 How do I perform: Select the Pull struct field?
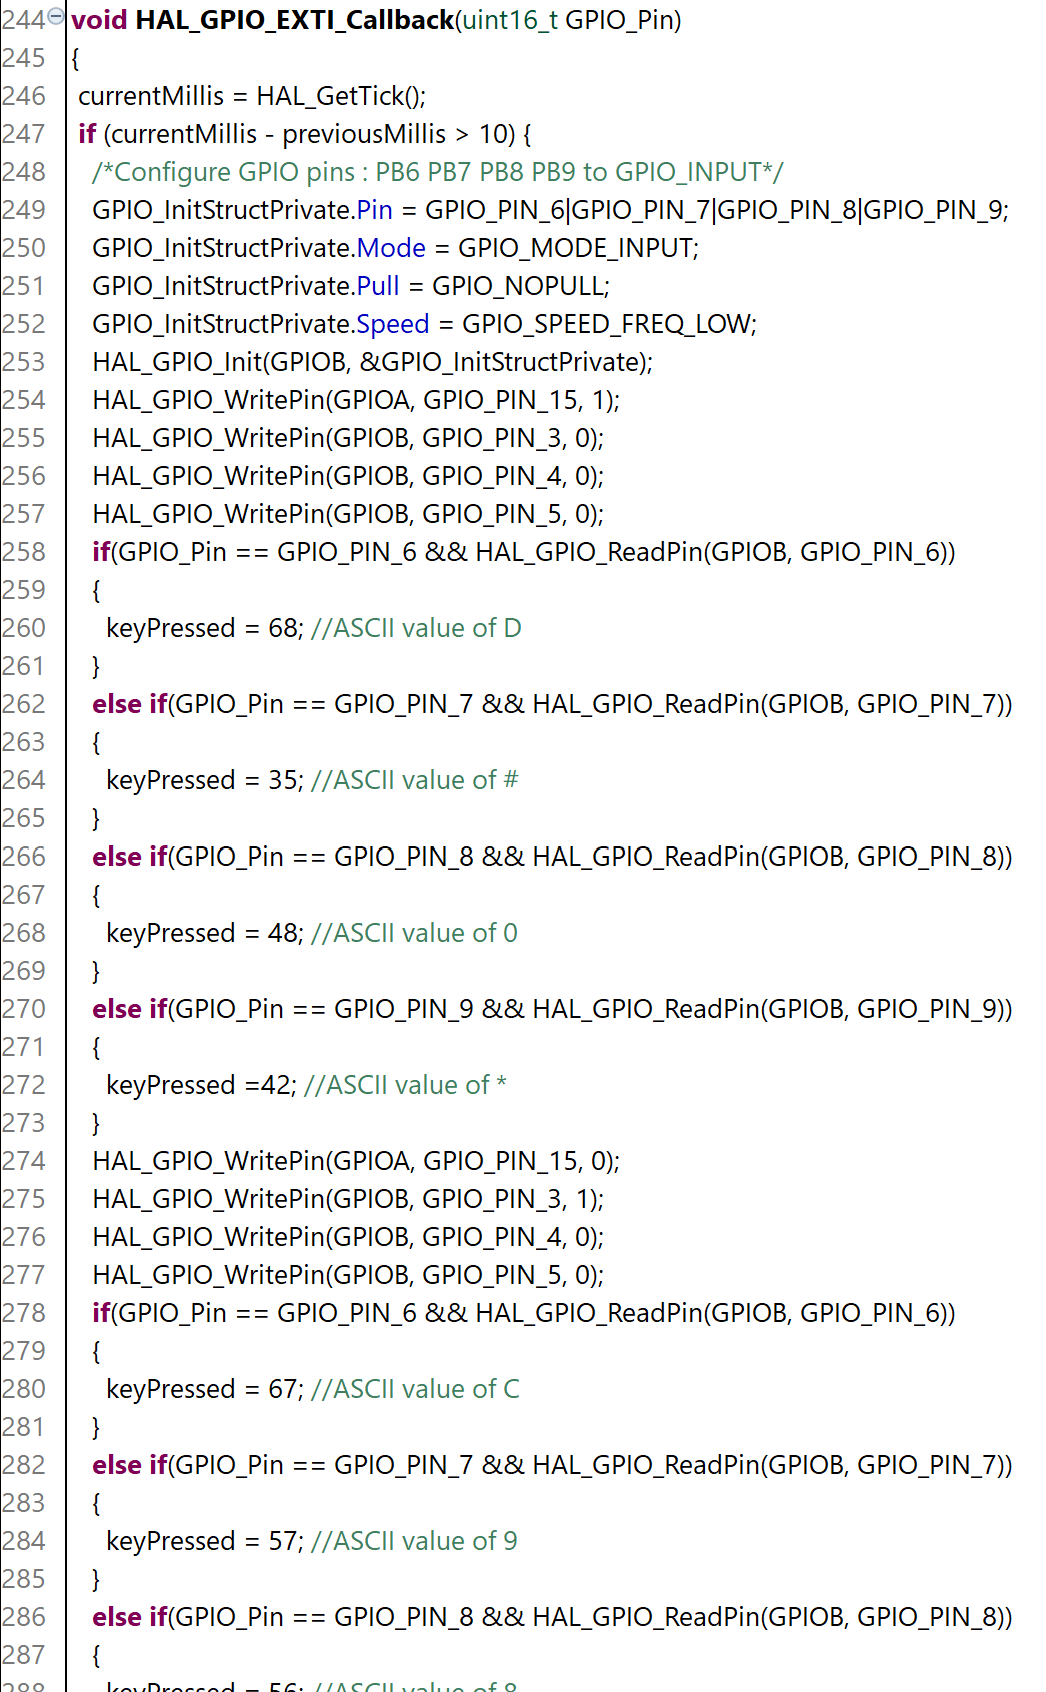[x=378, y=286]
